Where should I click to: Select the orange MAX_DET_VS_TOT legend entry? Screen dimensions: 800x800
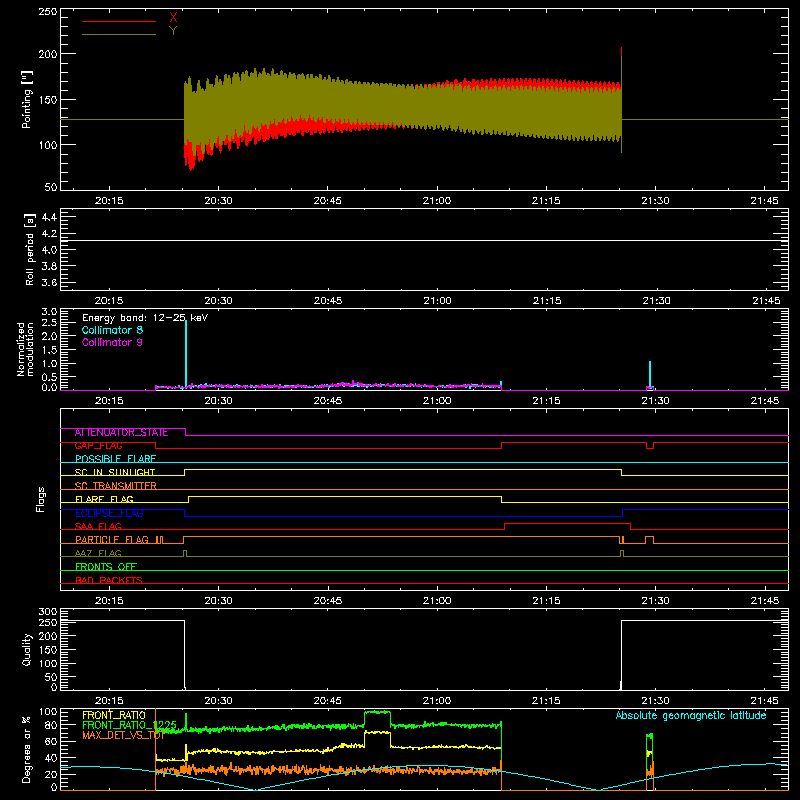coord(123,735)
